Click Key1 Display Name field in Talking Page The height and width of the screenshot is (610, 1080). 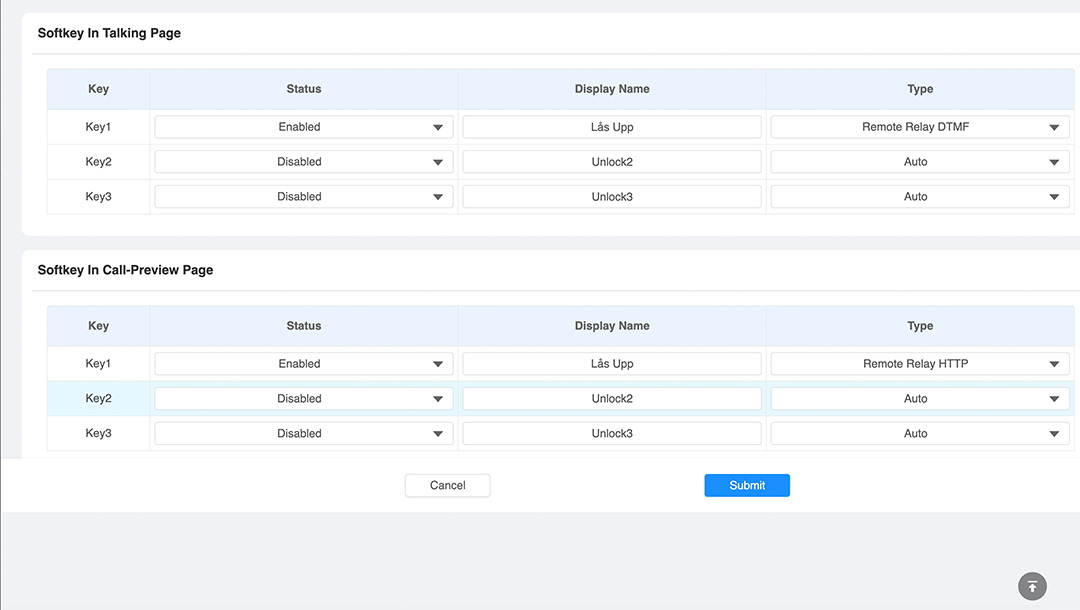tap(612, 127)
